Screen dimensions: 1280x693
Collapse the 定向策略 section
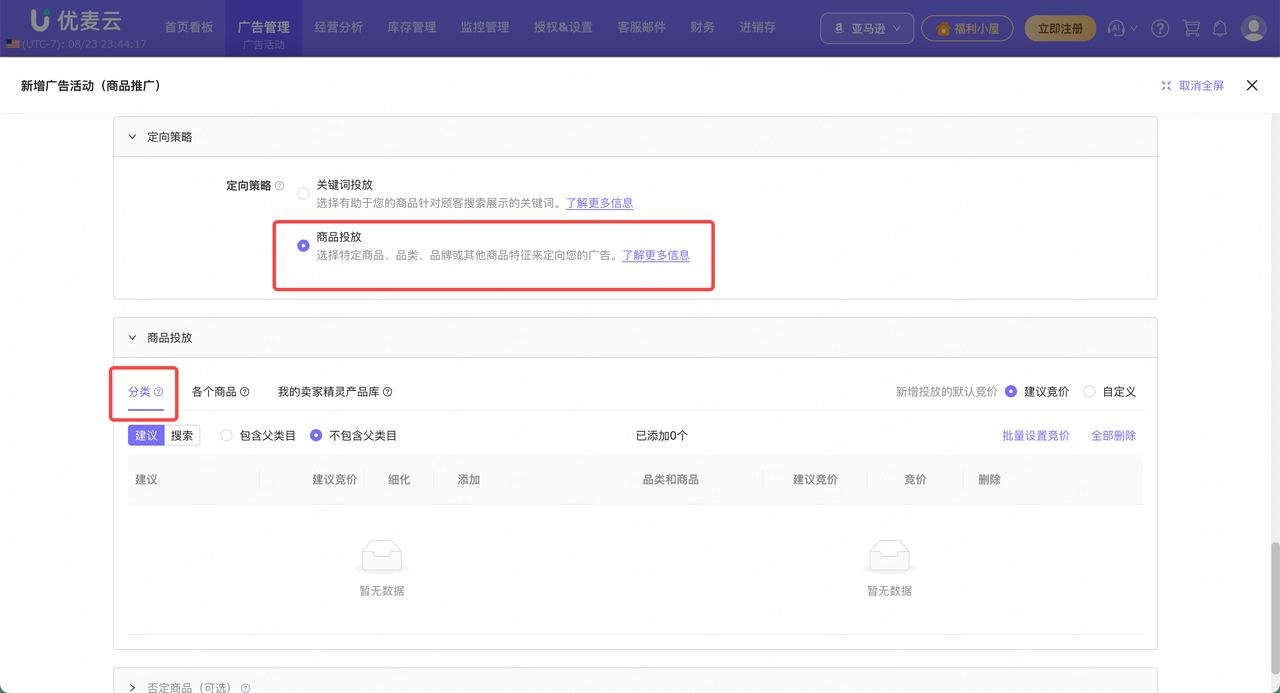132,137
